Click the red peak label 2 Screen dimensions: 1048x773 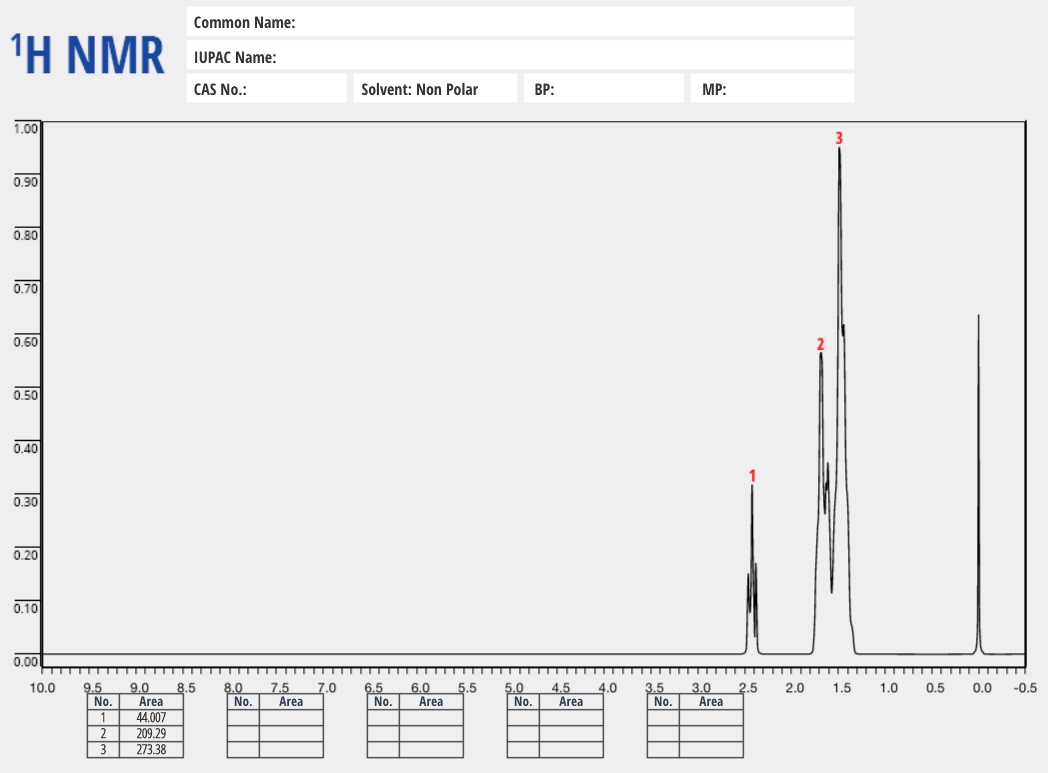[820, 344]
